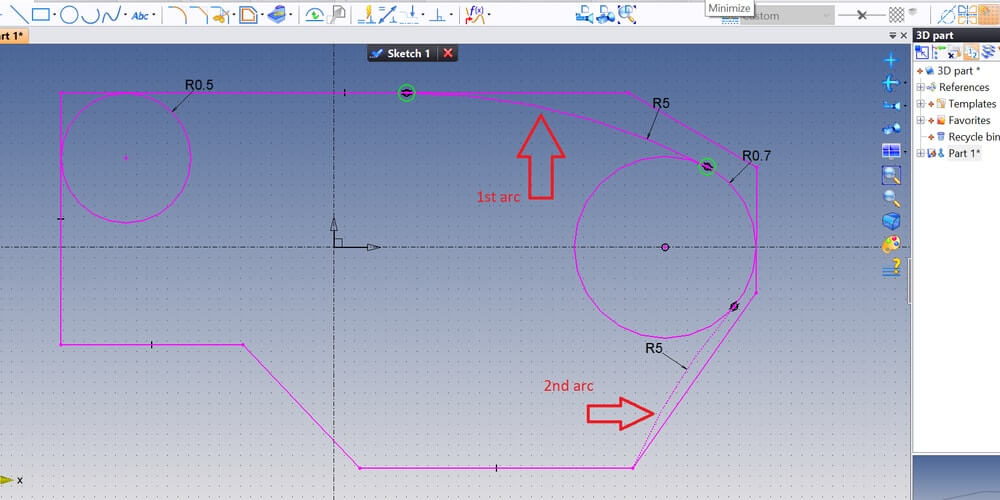Click the blue 3D shapes view icon
The width and height of the screenshot is (1000, 500).
(891, 129)
